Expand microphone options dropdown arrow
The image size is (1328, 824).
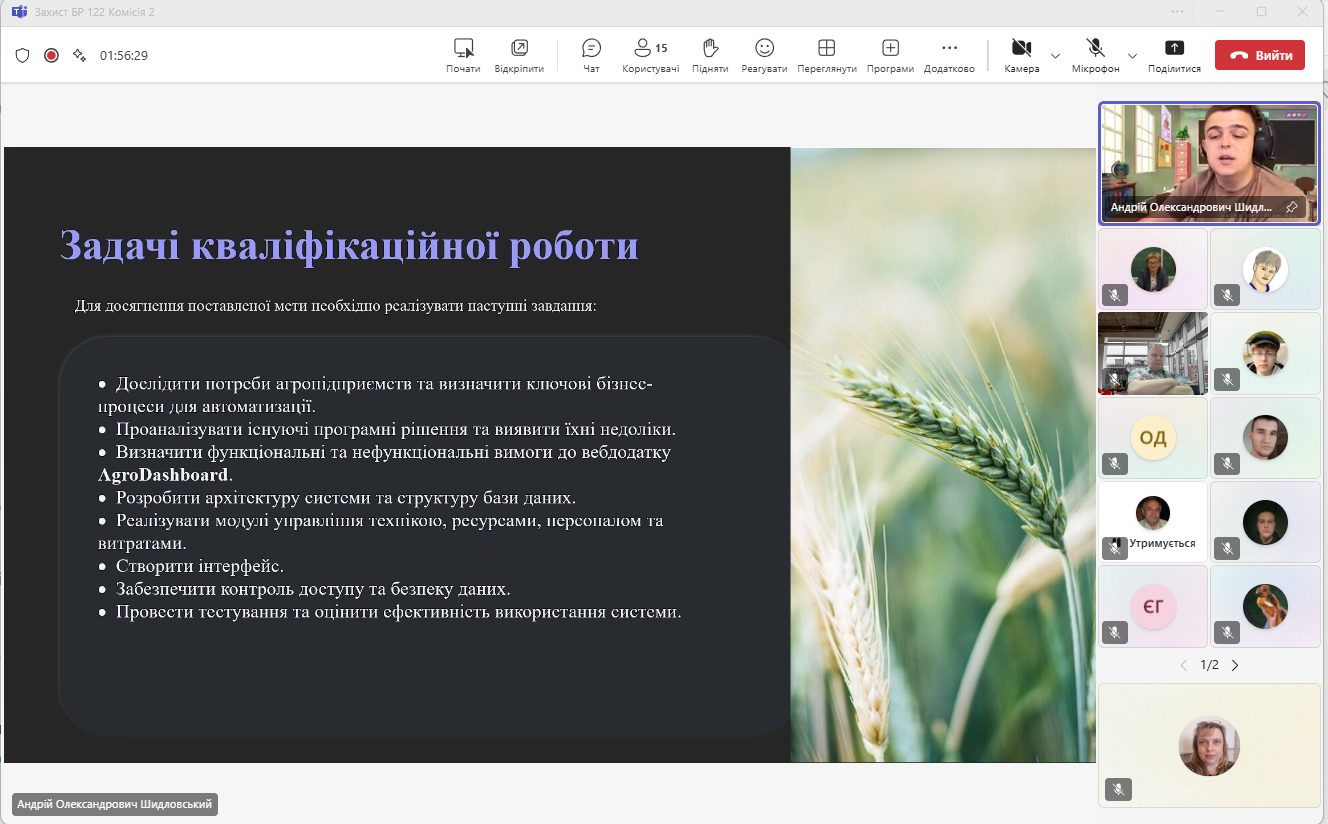coord(1132,55)
